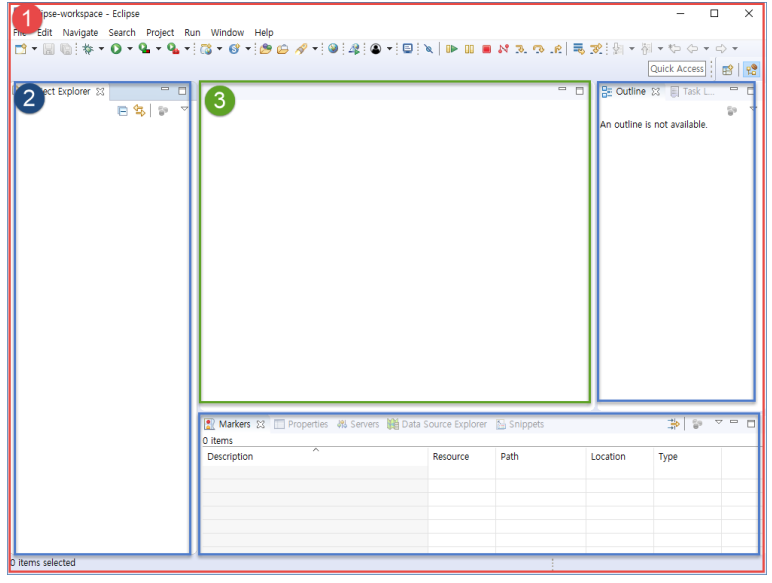Image resolution: width=772 pixels, height=583 pixels.
Task: Click the red Terminate square icon
Action: (x=486, y=49)
